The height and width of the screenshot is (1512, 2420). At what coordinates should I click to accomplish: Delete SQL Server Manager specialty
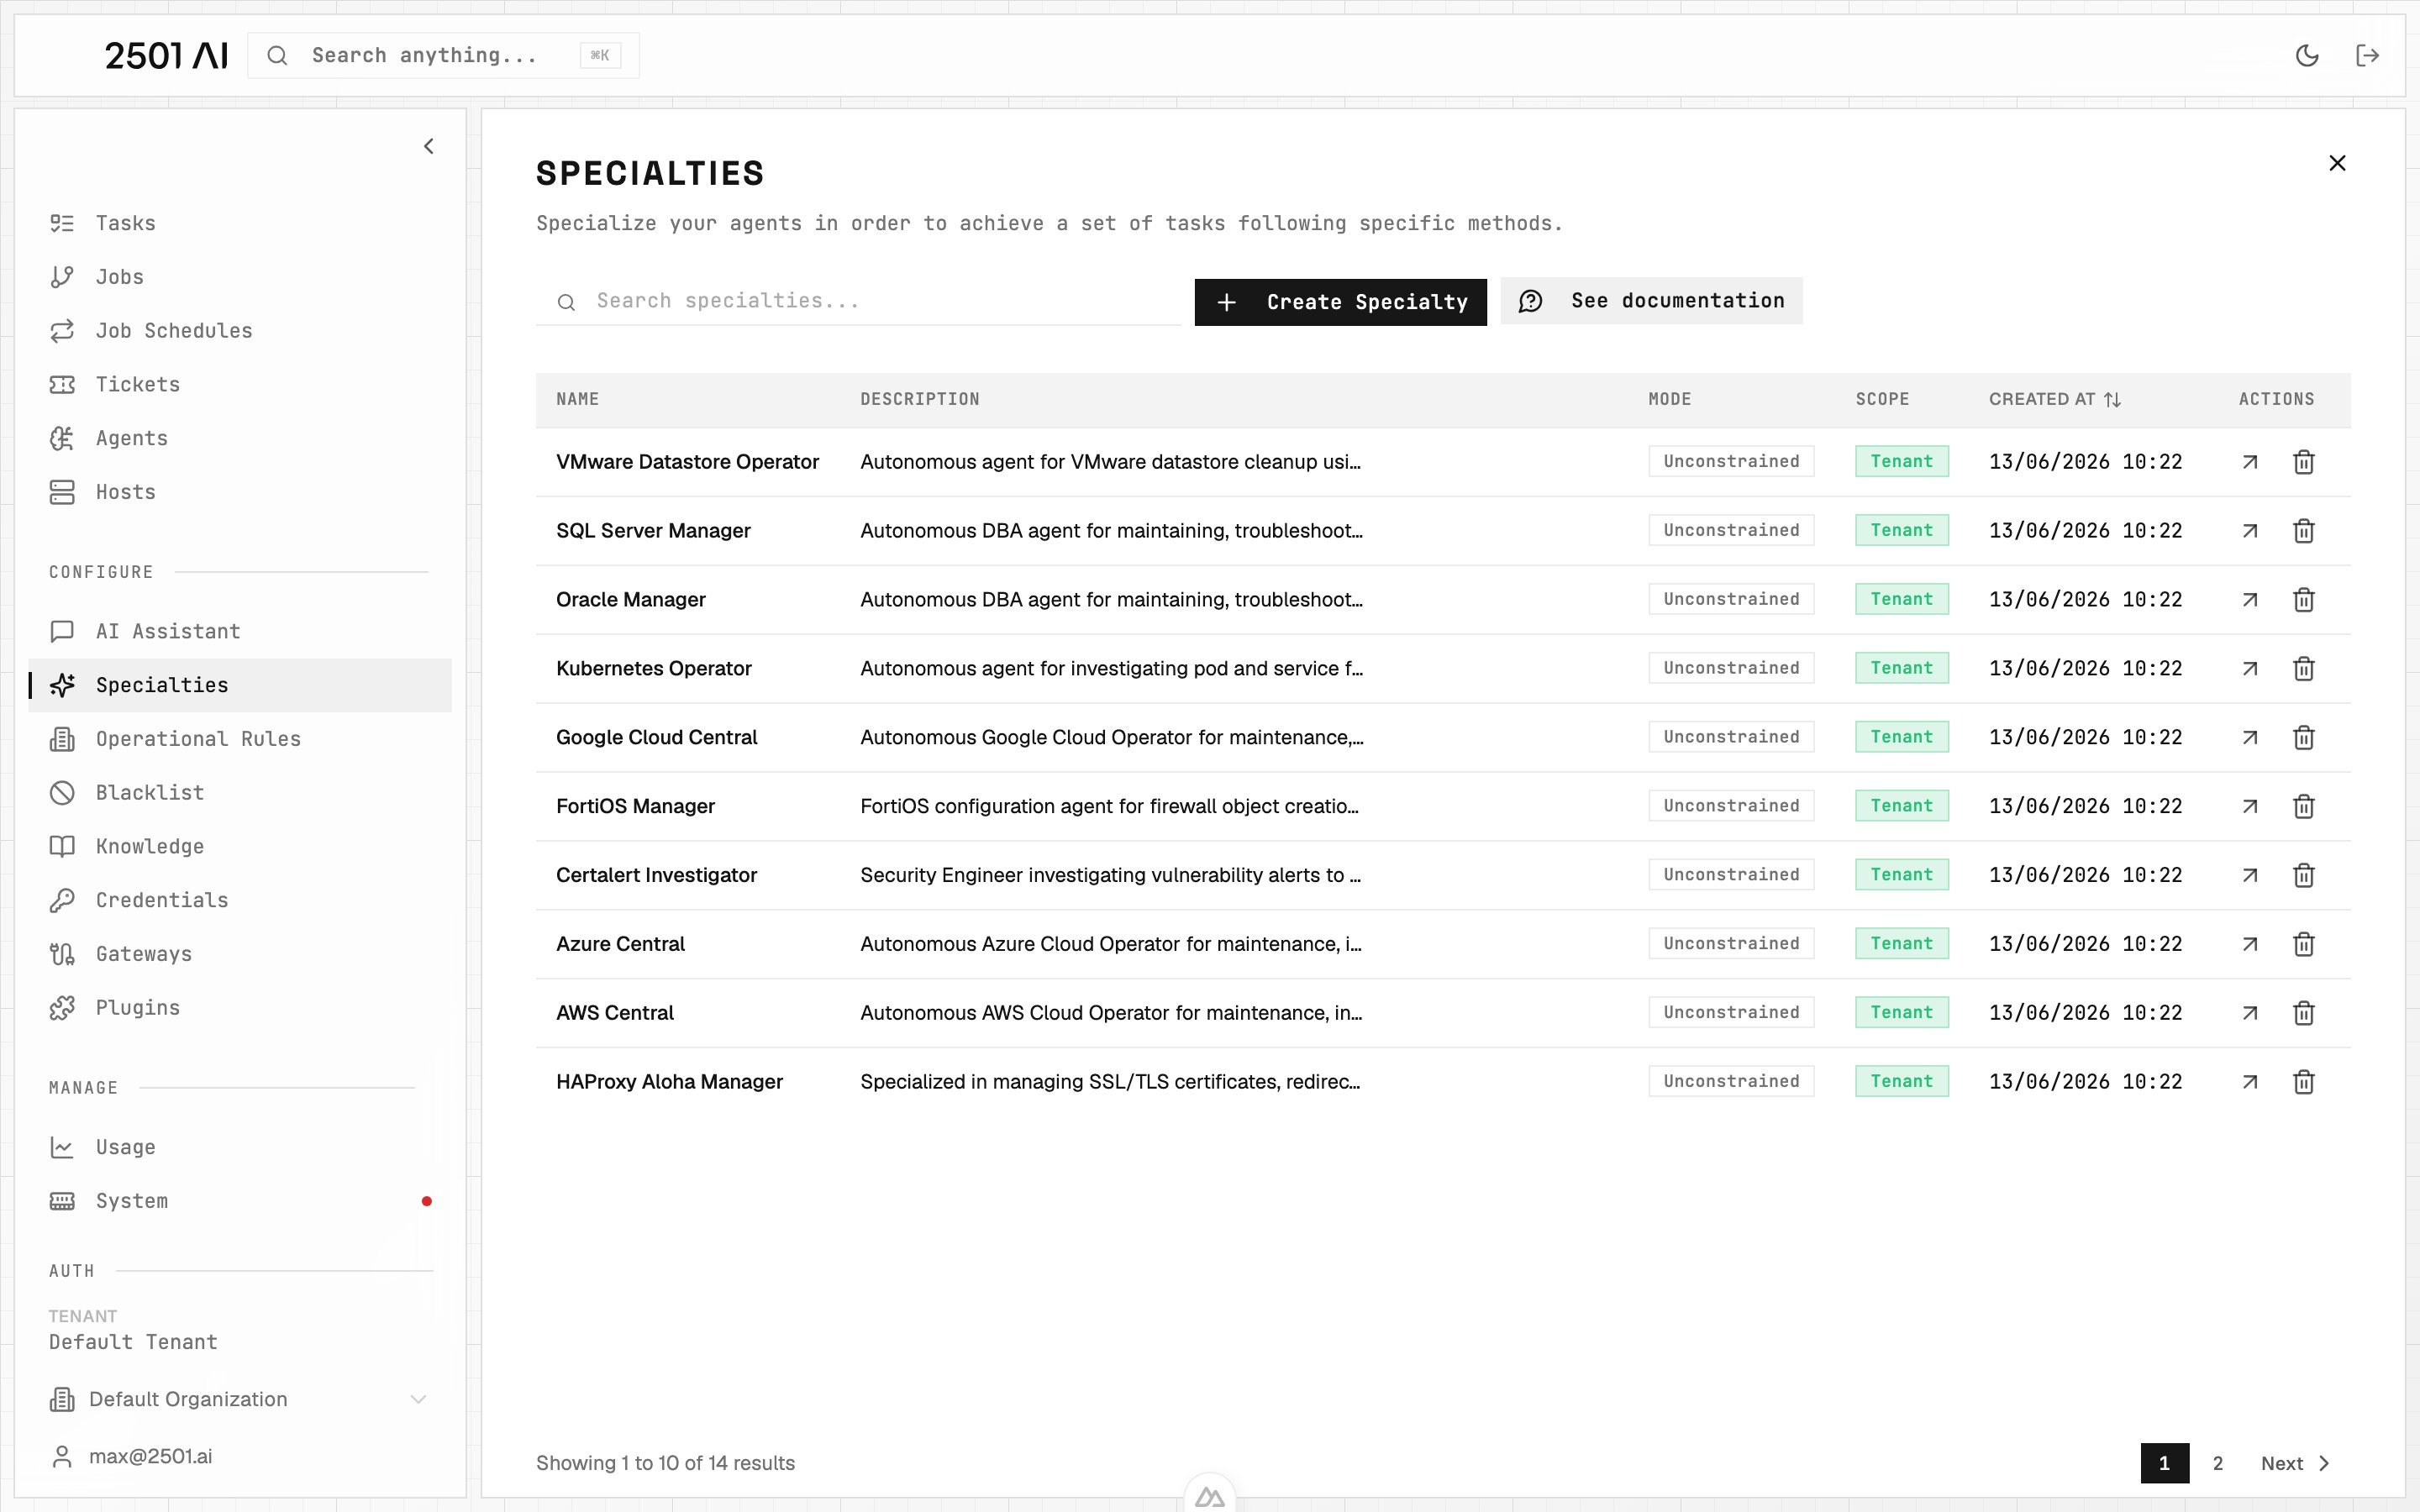[2304, 531]
